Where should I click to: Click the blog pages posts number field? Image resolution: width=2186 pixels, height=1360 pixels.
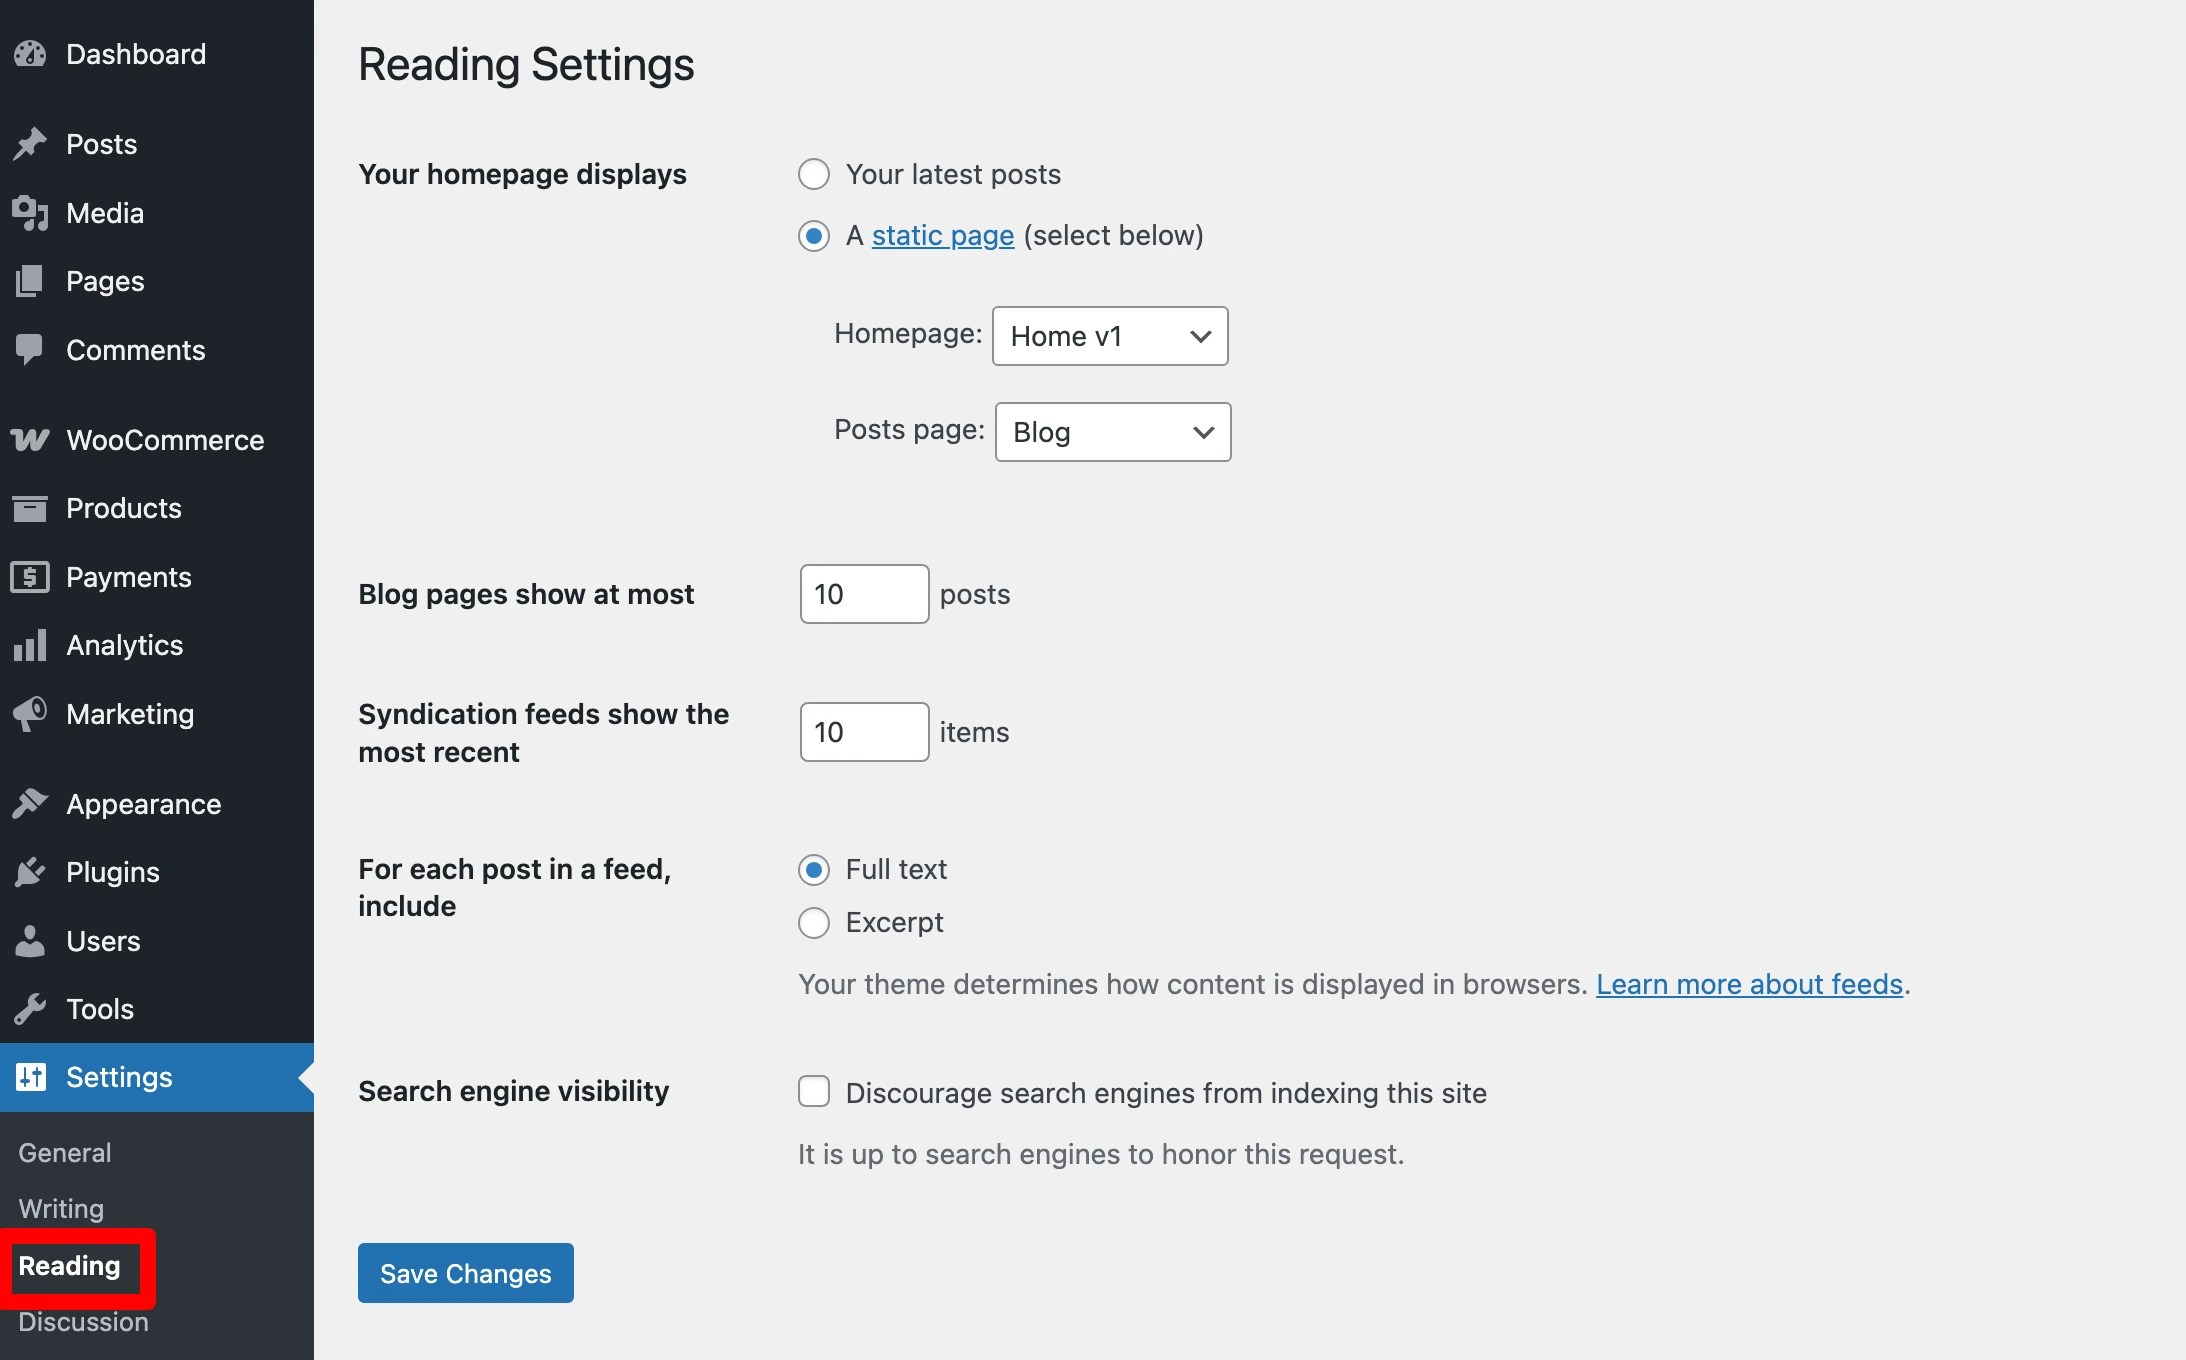point(864,594)
